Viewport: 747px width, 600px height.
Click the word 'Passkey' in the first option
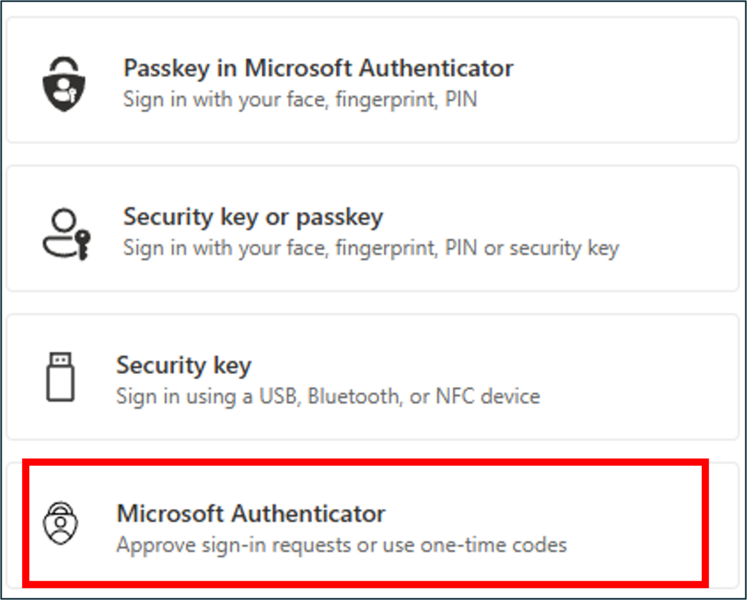[164, 68]
